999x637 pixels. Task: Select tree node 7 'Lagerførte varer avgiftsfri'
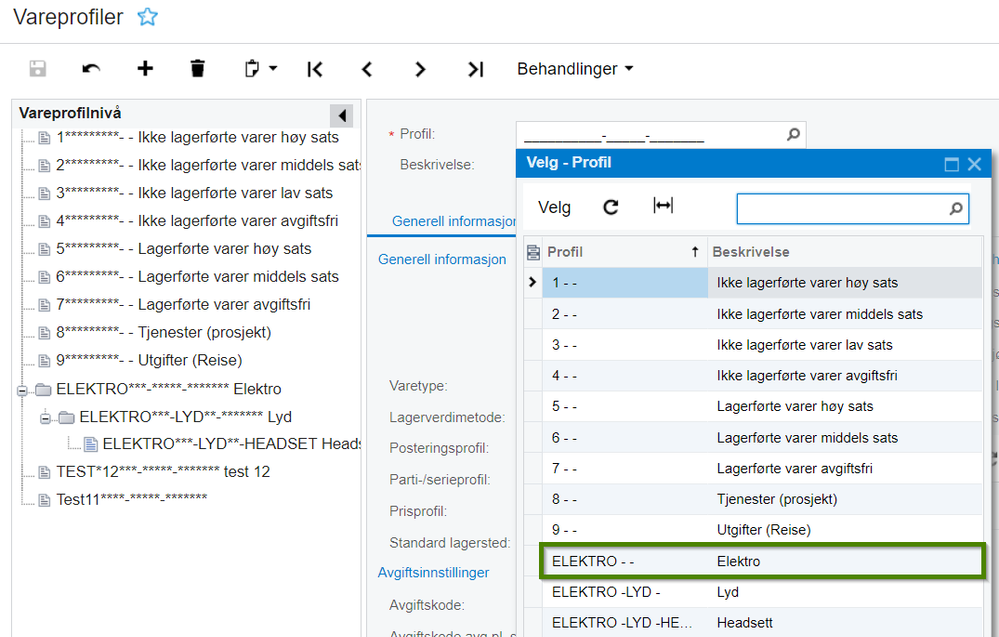coord(183,304)
